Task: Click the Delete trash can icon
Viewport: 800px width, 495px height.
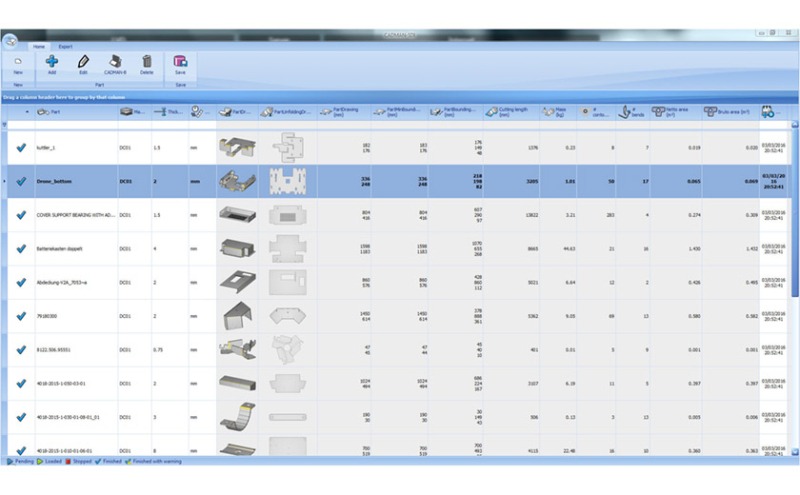Action: click(x=147, y=64)
